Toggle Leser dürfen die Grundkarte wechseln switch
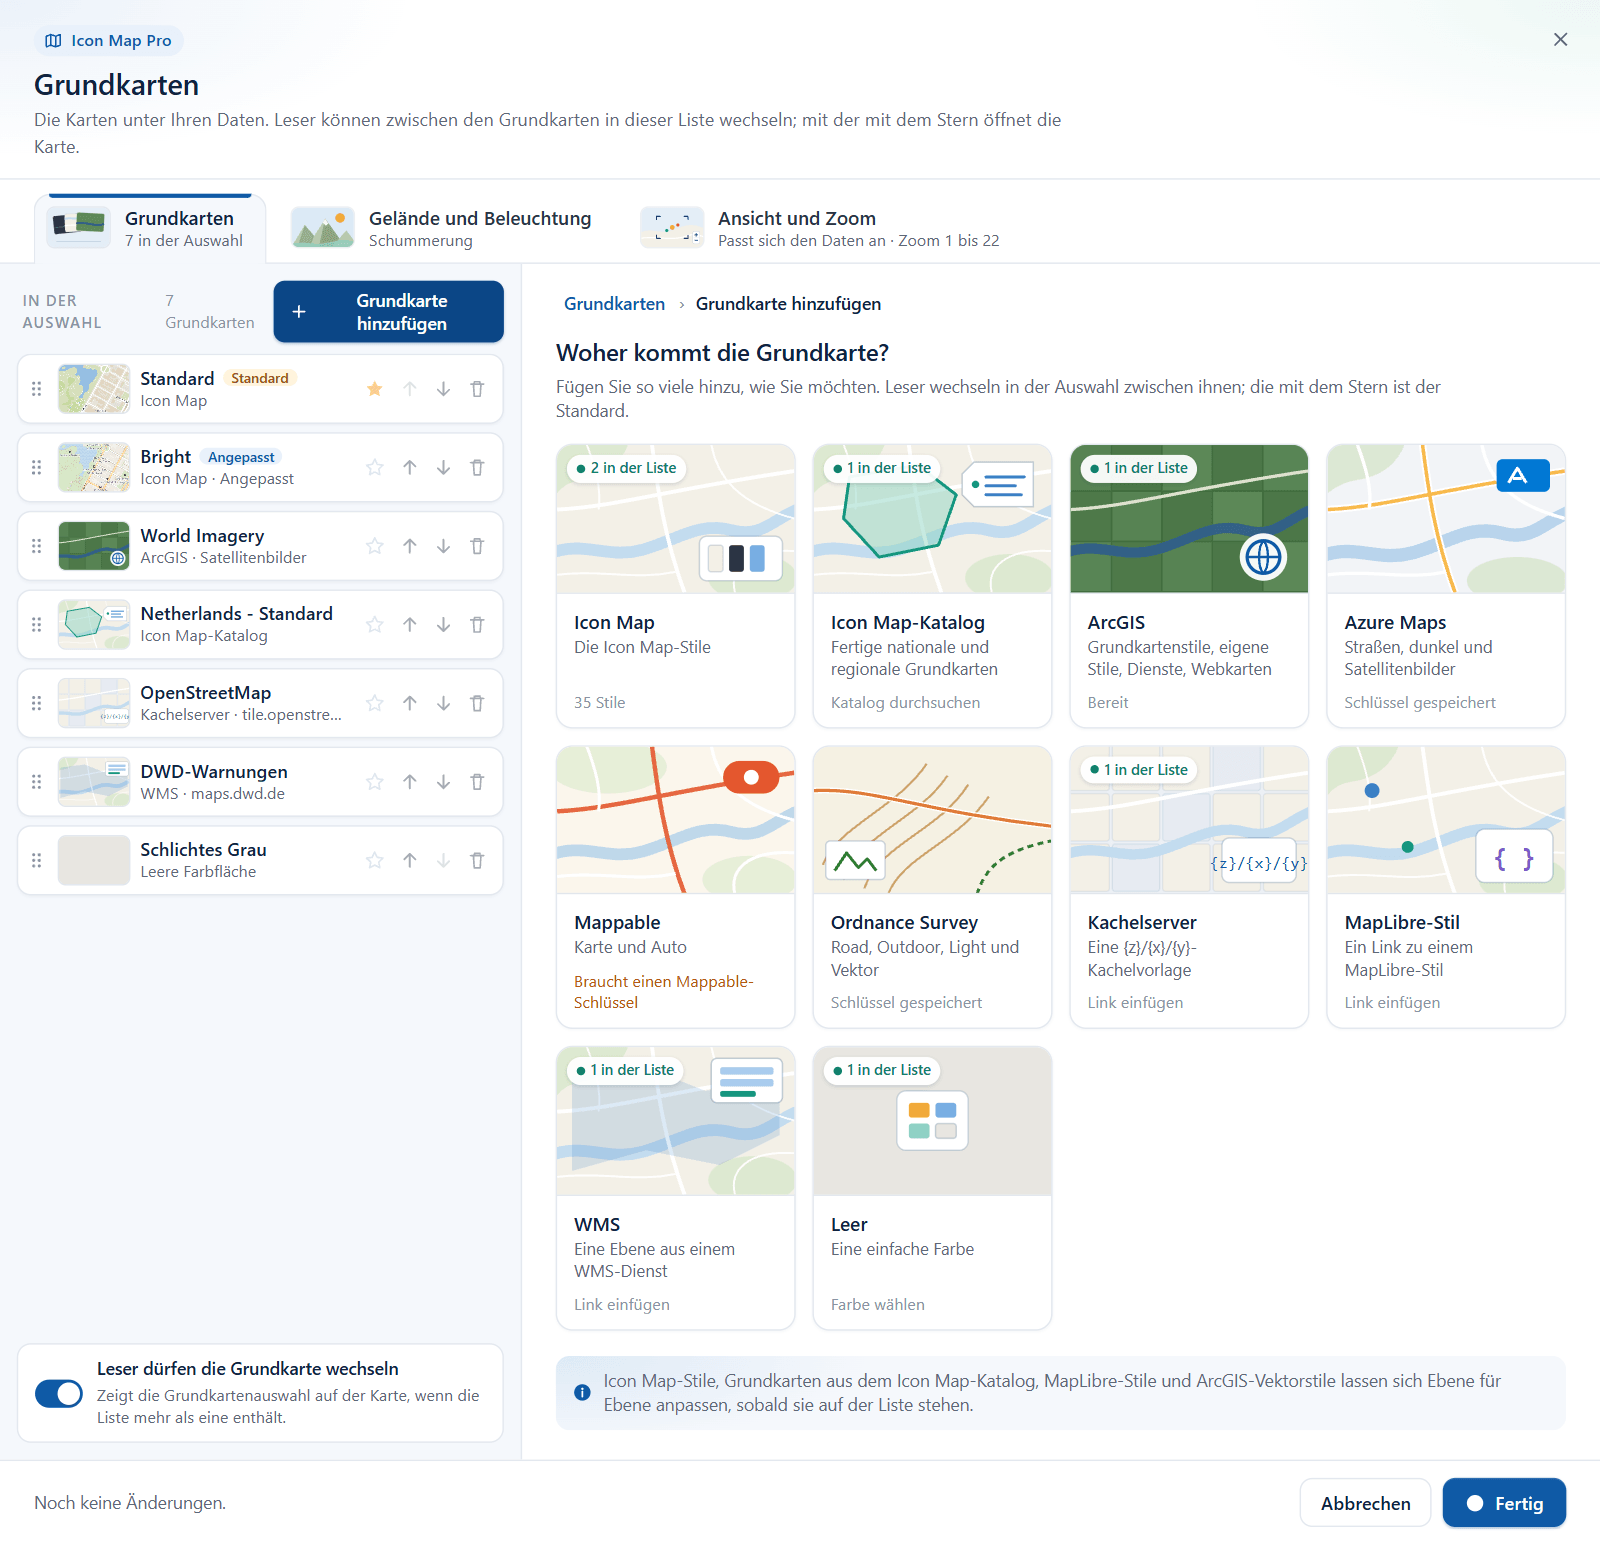Viewport: 1600px width, 1544px height. [59, 1393]
